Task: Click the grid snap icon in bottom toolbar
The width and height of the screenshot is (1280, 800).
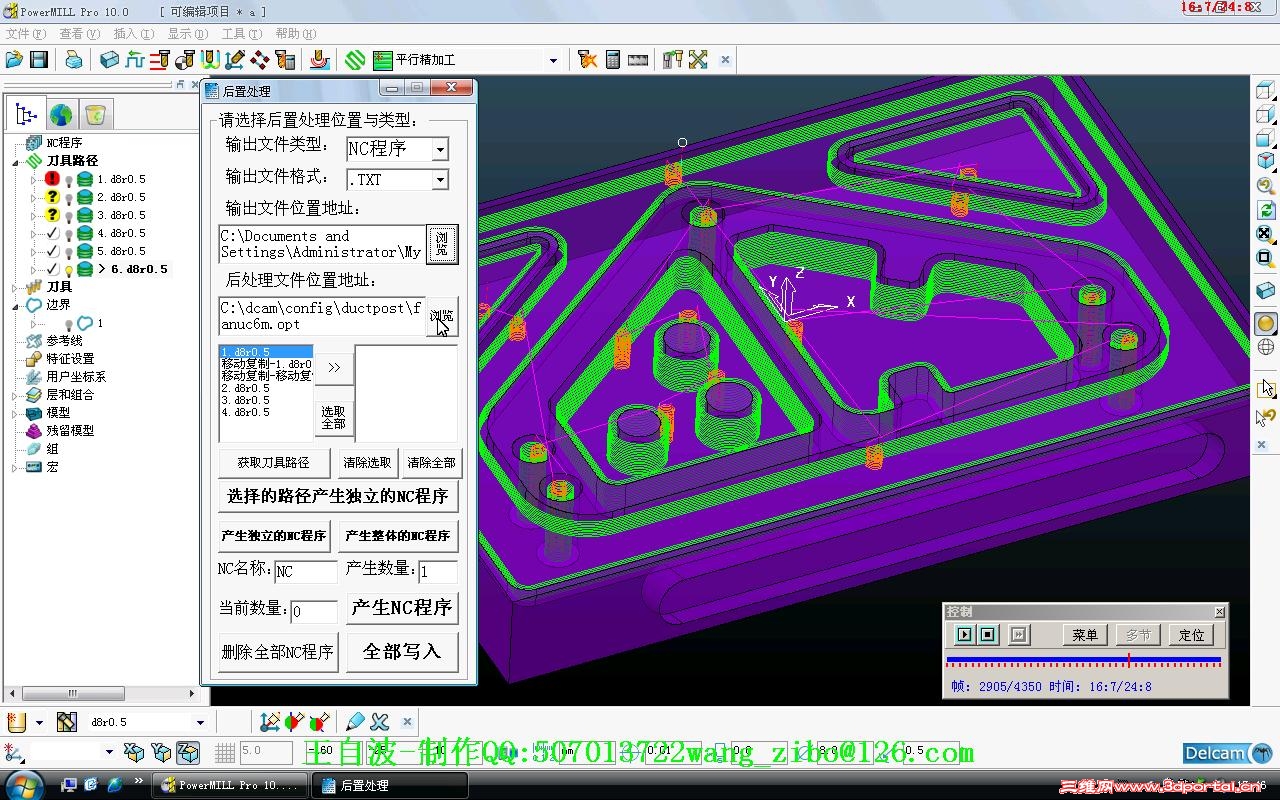Action: tap(225, 752)
